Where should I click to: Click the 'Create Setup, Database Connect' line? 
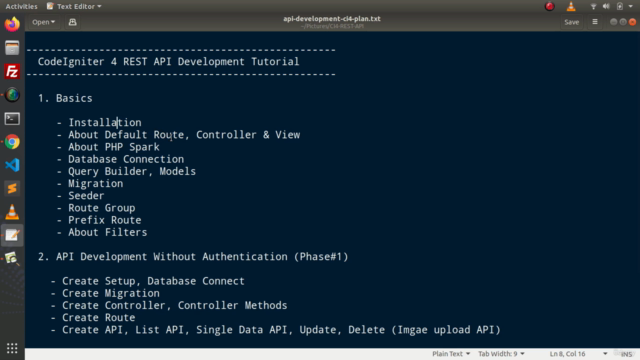pos(153,281)
